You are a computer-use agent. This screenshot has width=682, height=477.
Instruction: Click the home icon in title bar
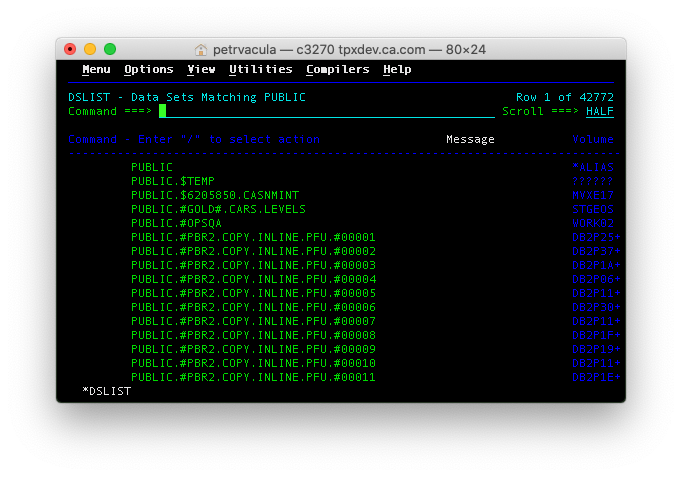201,50
